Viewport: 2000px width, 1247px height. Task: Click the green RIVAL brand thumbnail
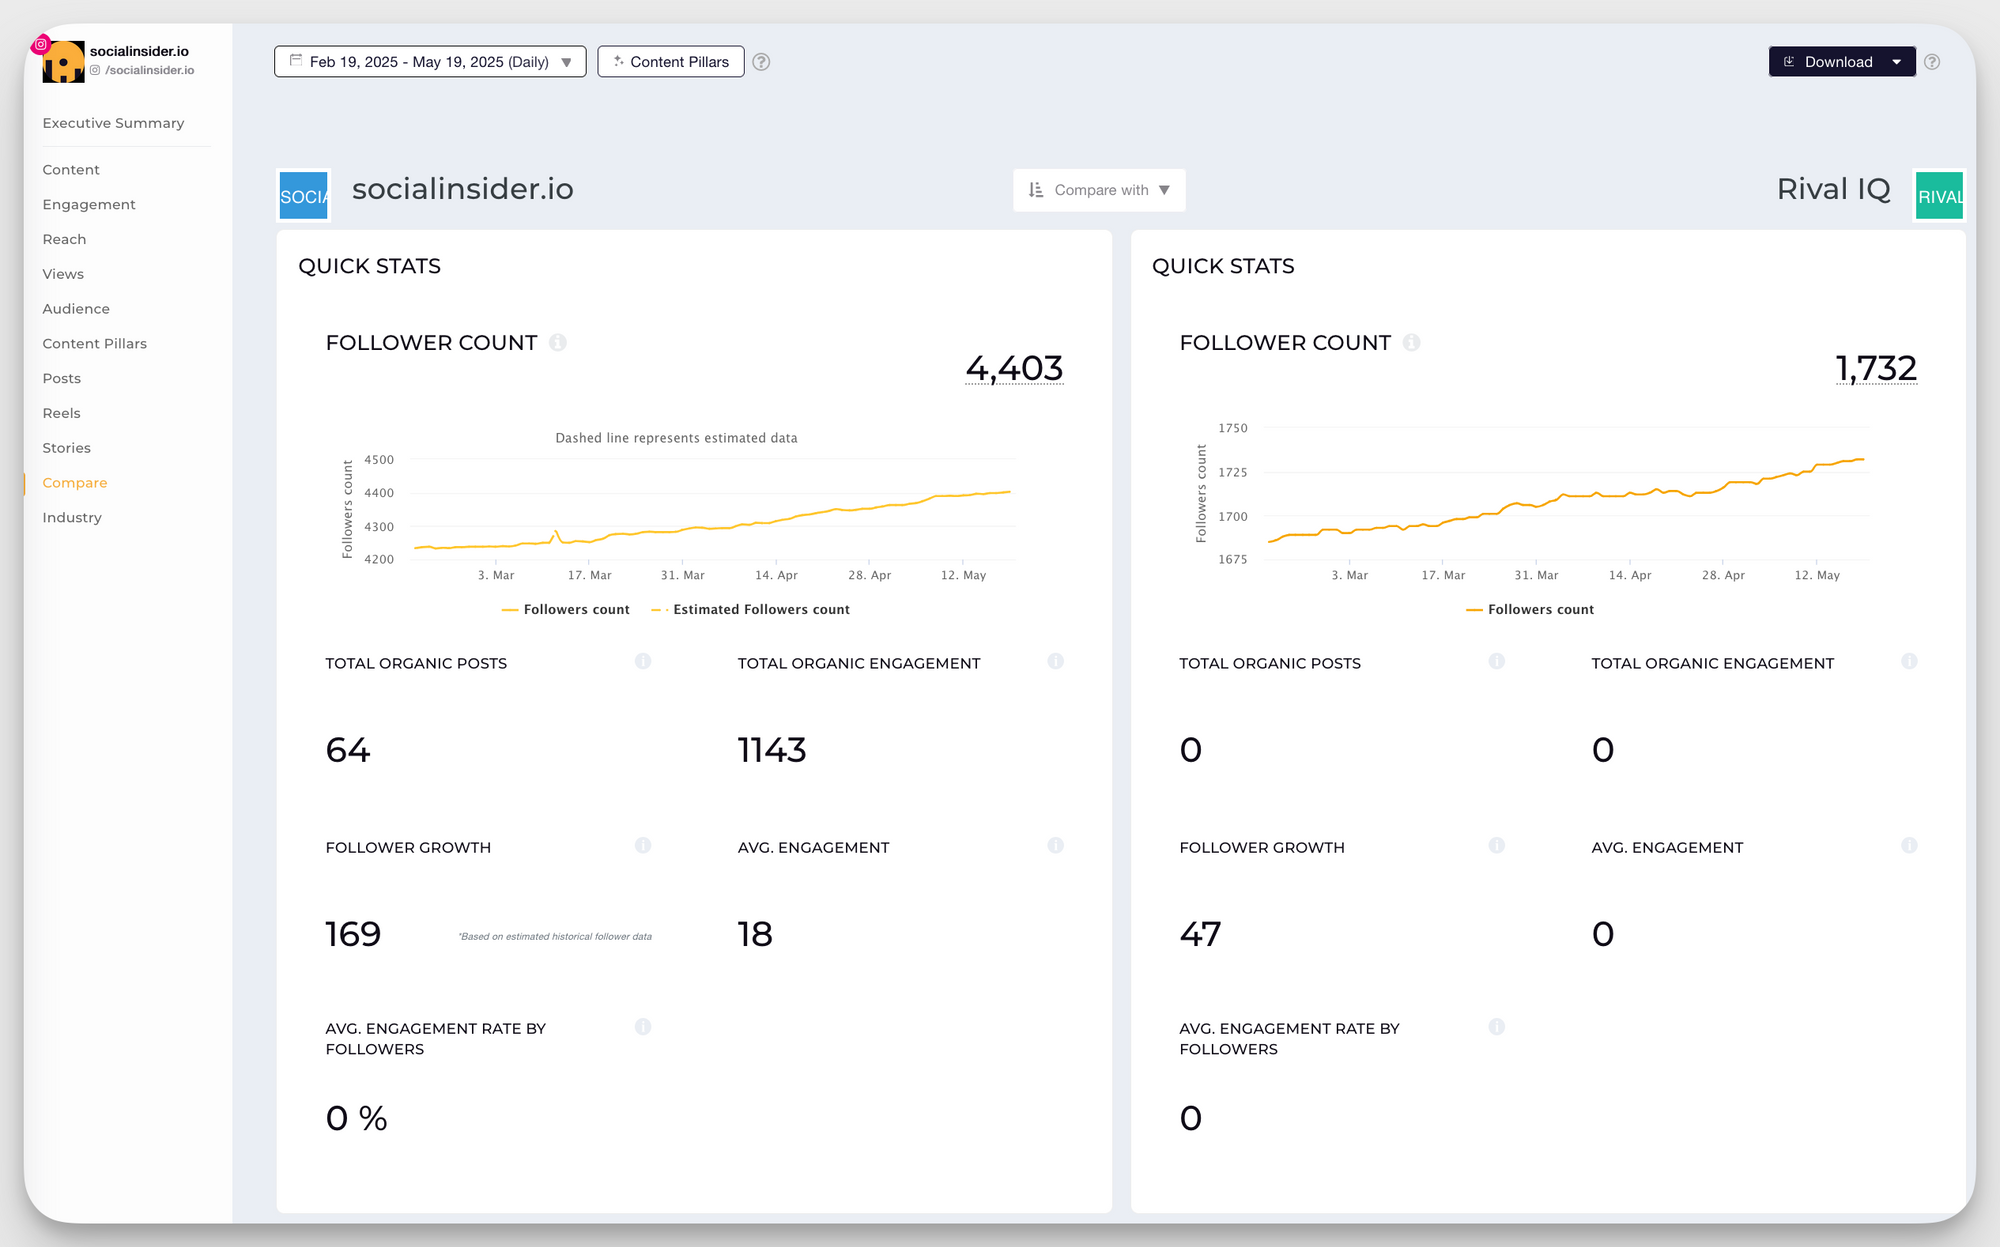click(1939, 196)
